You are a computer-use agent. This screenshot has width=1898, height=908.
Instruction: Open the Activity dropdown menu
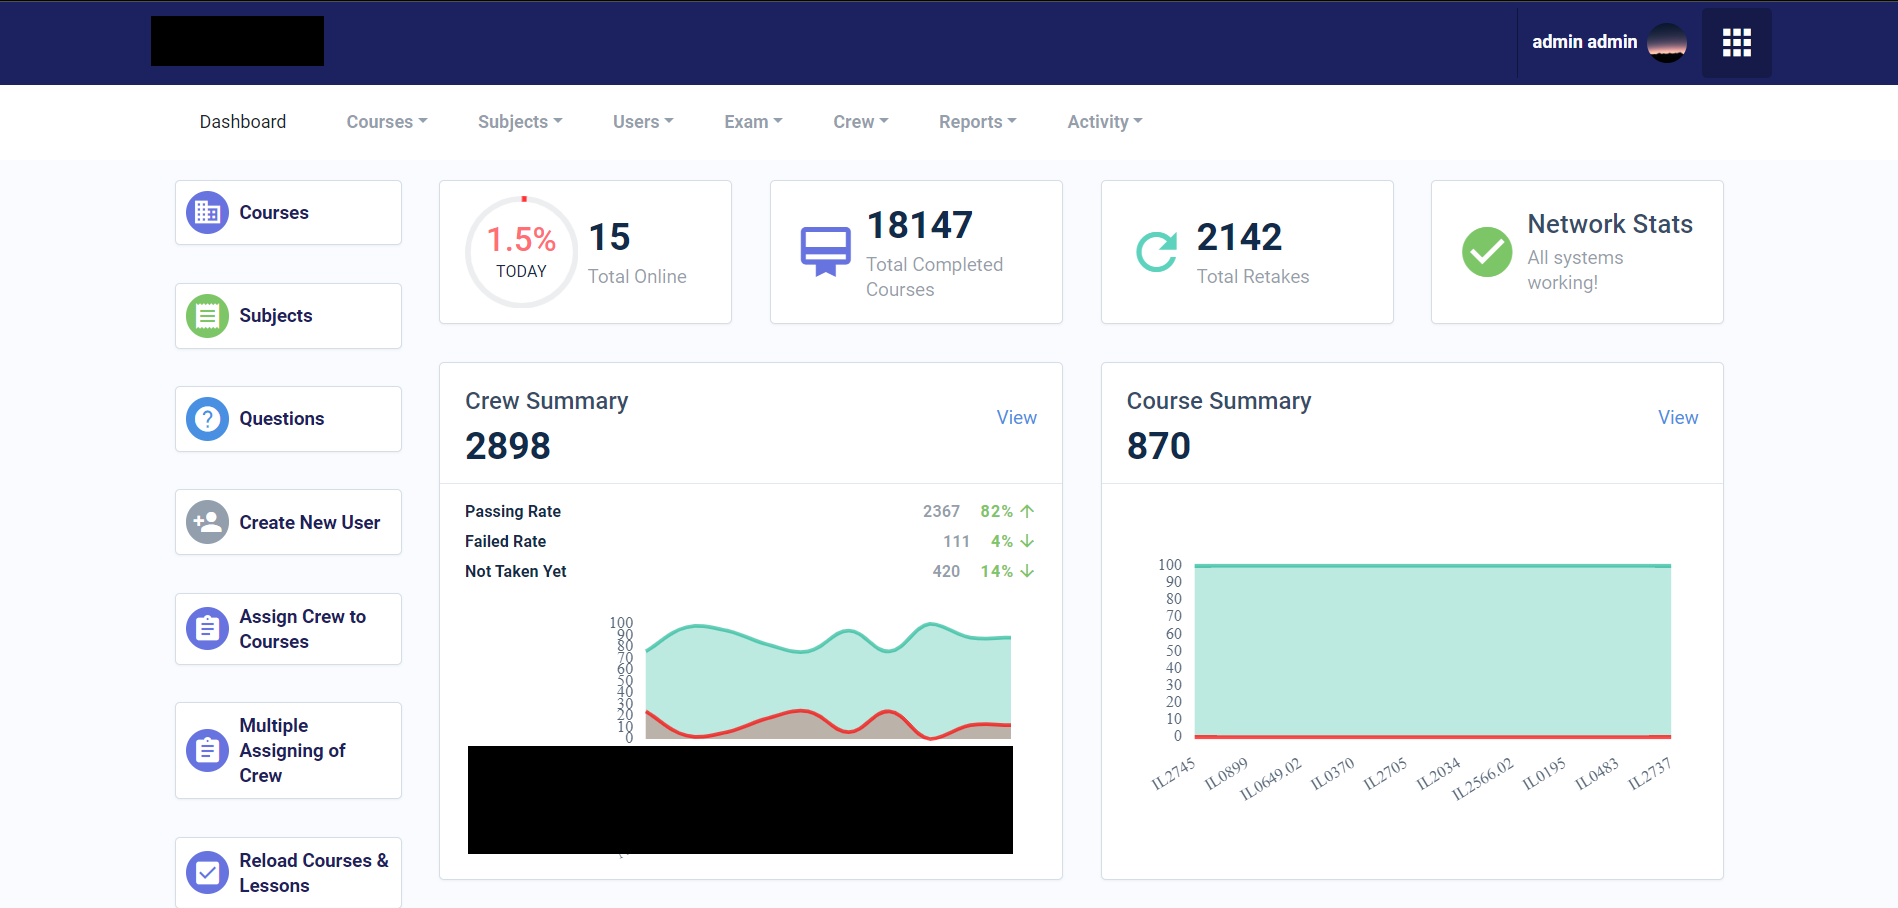(1104, 122)
